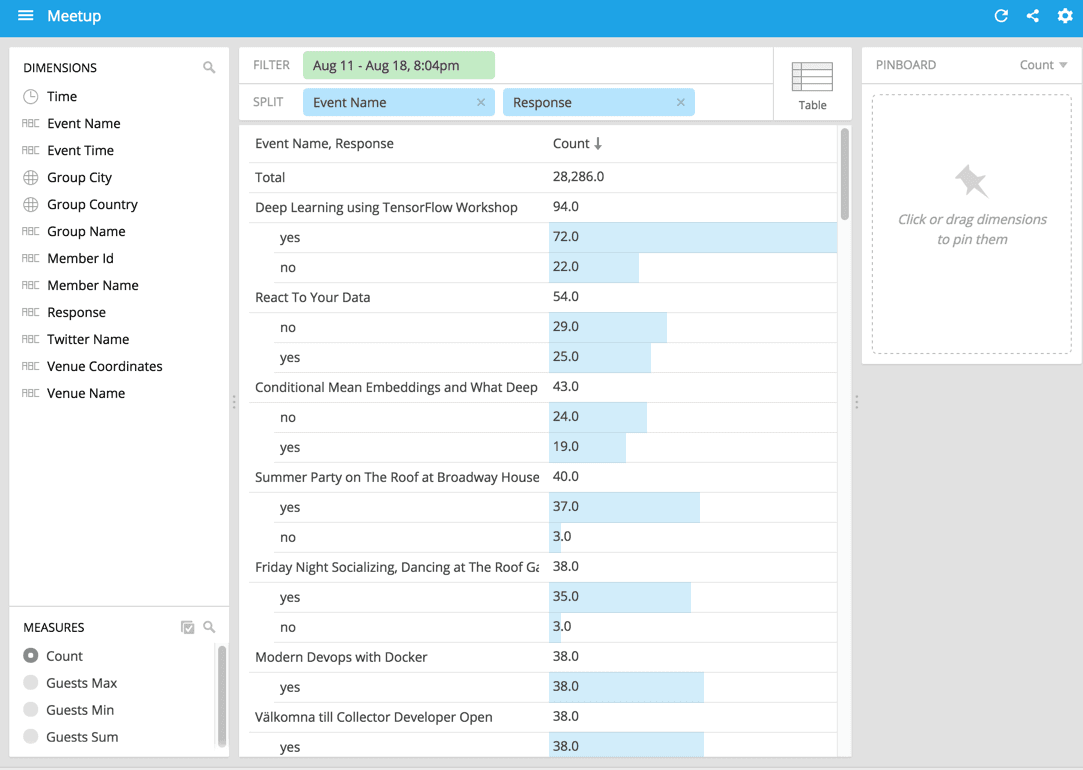The height and width of the screenshot is (770, 1083).
Task: Select the Venue Name dimension
Action: coord(86,393)
